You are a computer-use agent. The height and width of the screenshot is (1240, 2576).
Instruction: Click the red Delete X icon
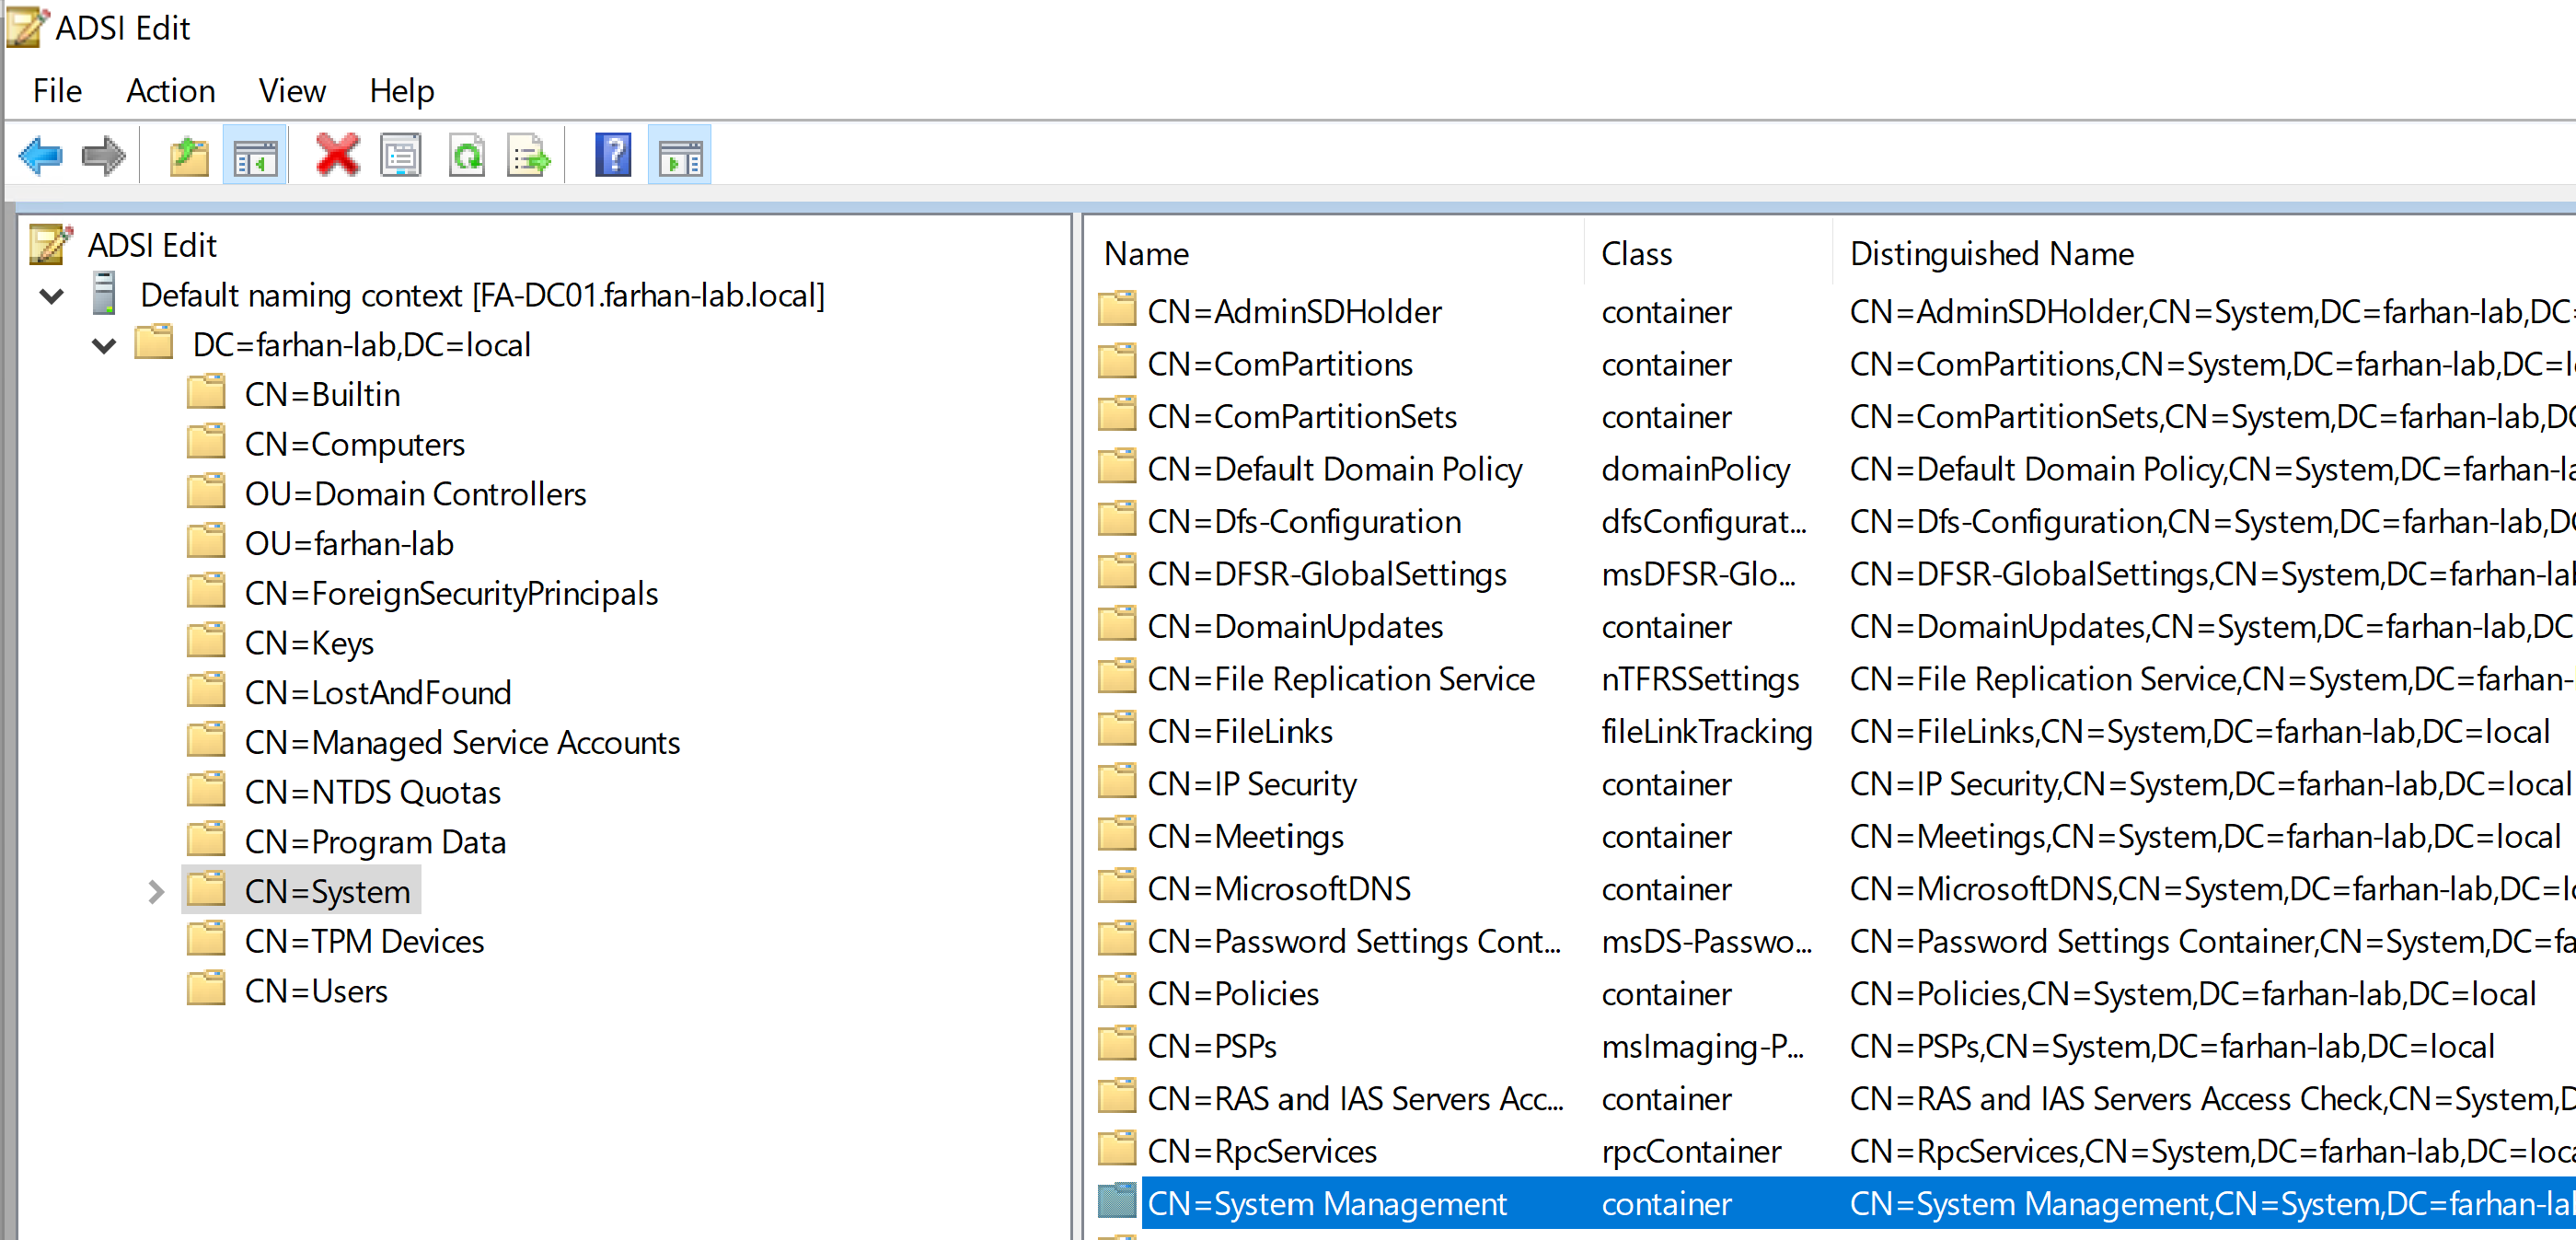click(x=337, y=156)
